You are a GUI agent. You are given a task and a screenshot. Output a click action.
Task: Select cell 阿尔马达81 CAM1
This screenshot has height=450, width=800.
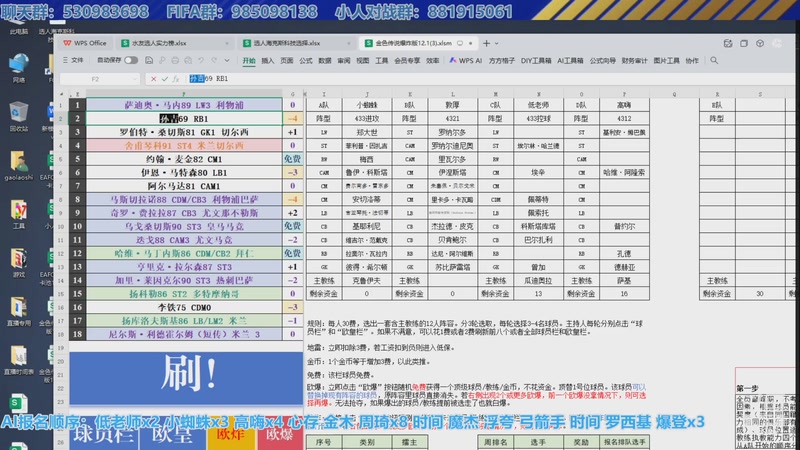184,186
